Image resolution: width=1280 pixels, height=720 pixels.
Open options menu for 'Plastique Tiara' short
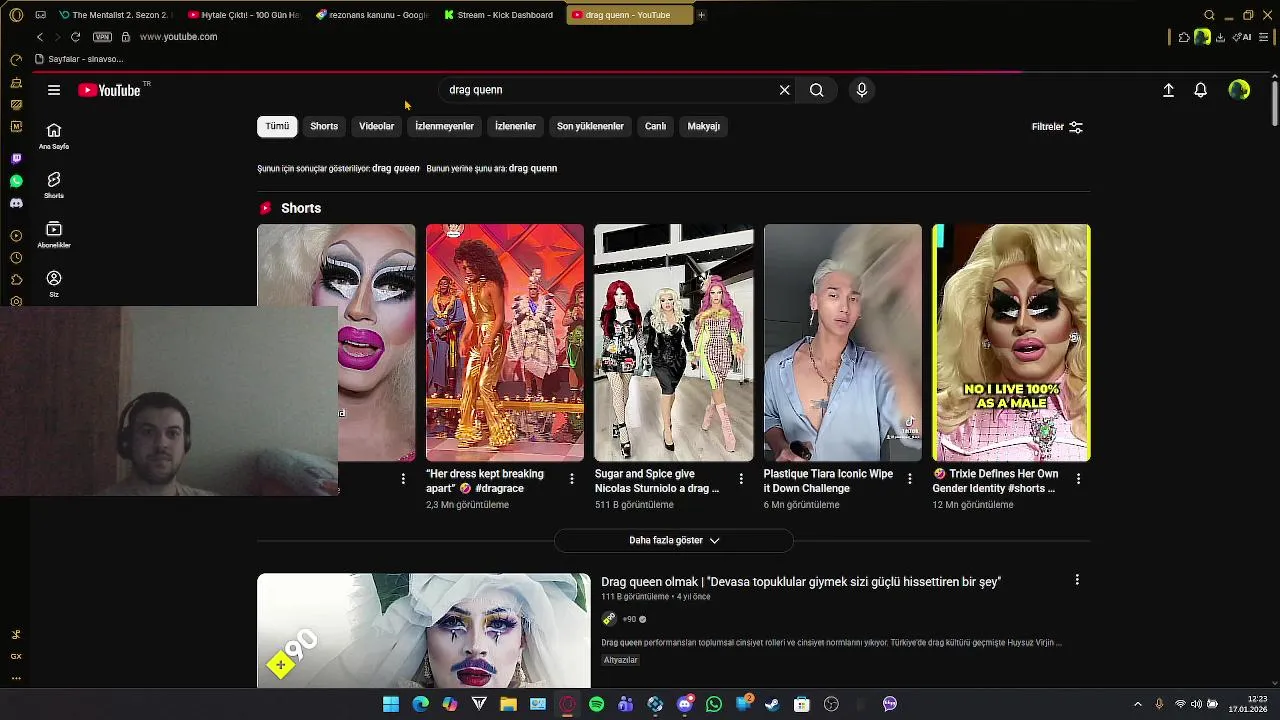pyautogui.click(x=910, y=479)
